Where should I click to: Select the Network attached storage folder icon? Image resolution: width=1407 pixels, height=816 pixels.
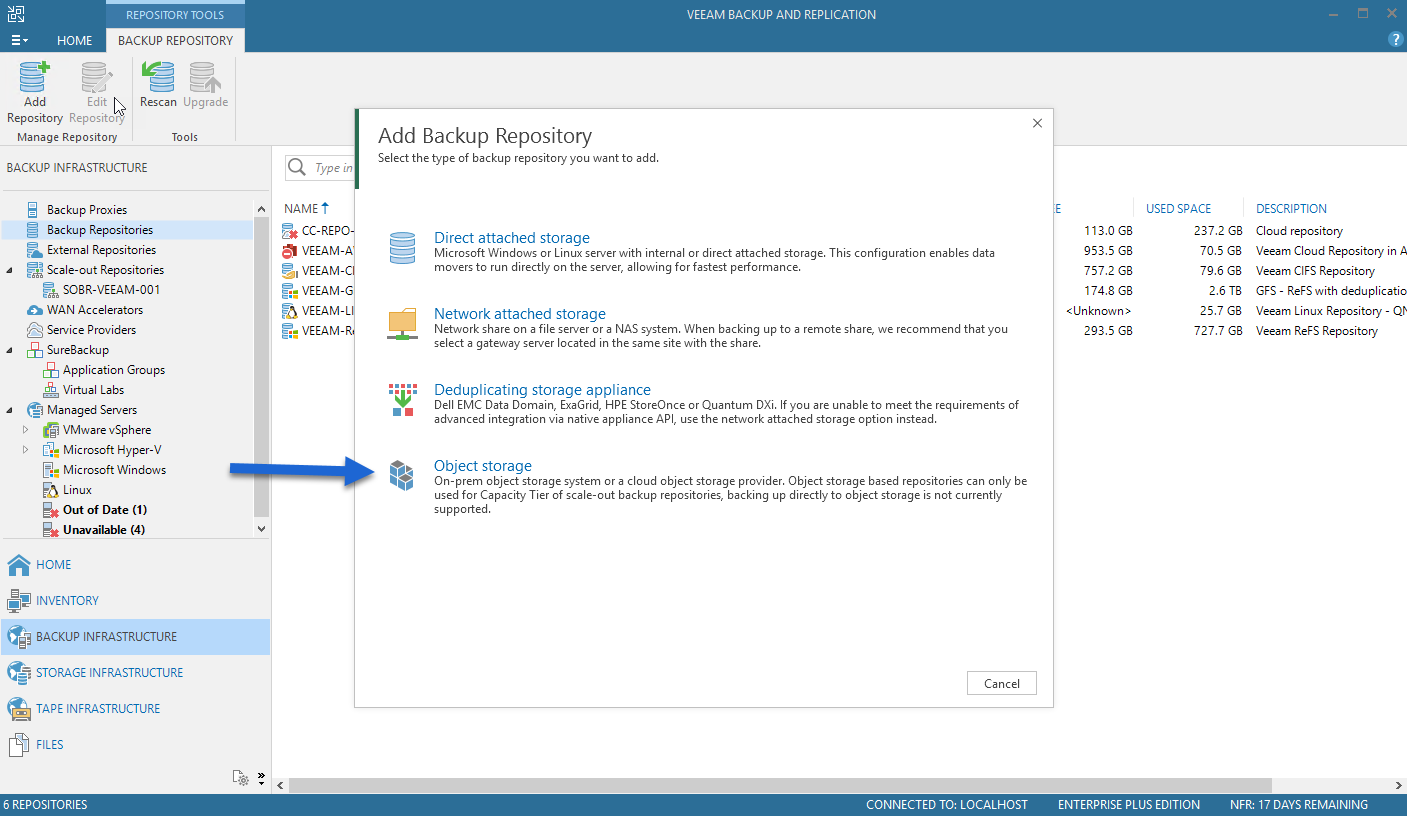coord(402,324)
